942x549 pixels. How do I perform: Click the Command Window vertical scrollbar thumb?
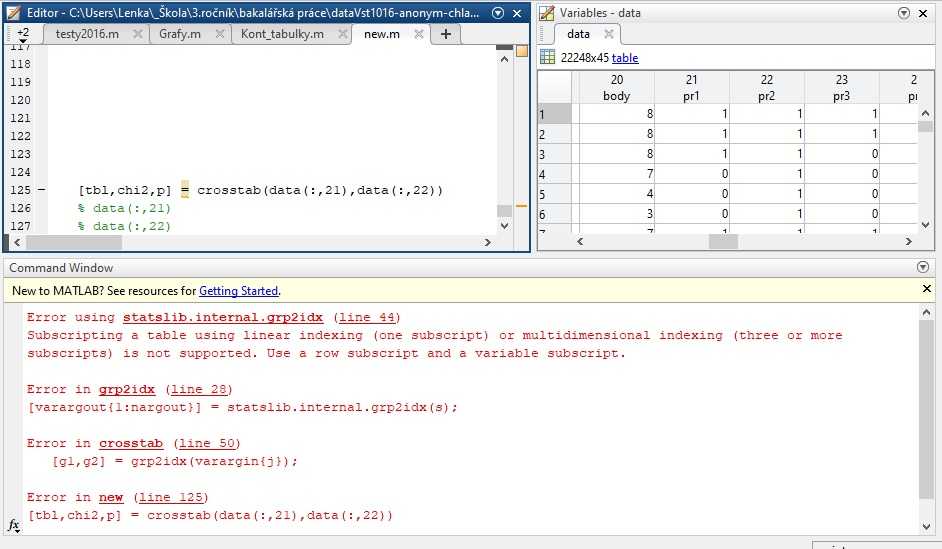[x=926, y=410]
